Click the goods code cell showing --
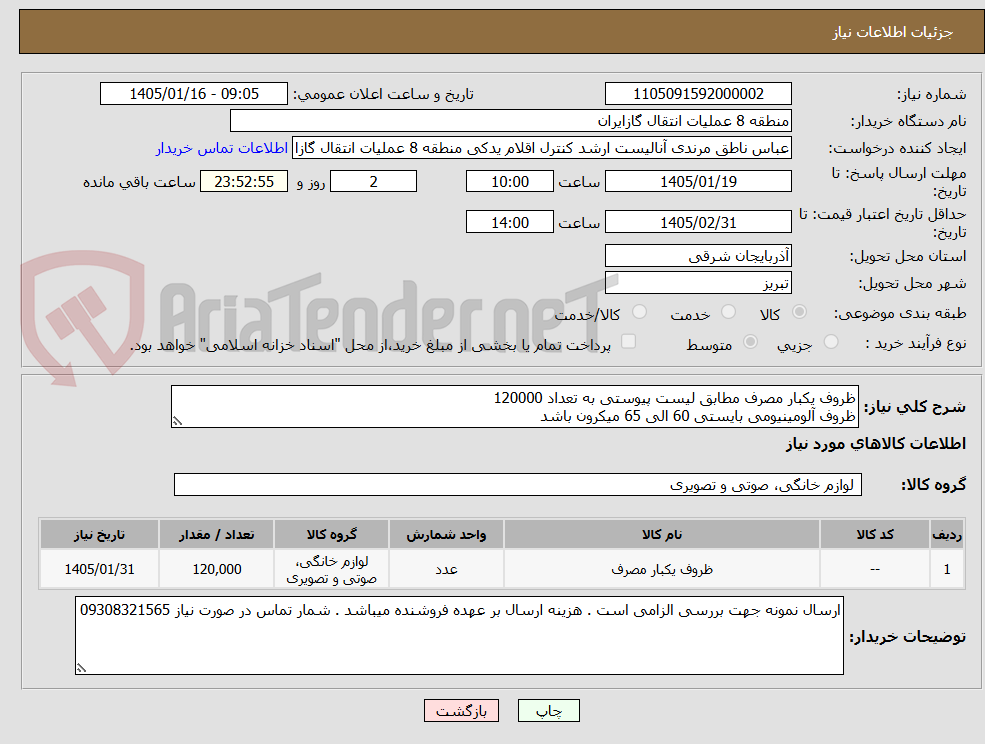This screenshot has height=744, width=985. coord(874,569)
